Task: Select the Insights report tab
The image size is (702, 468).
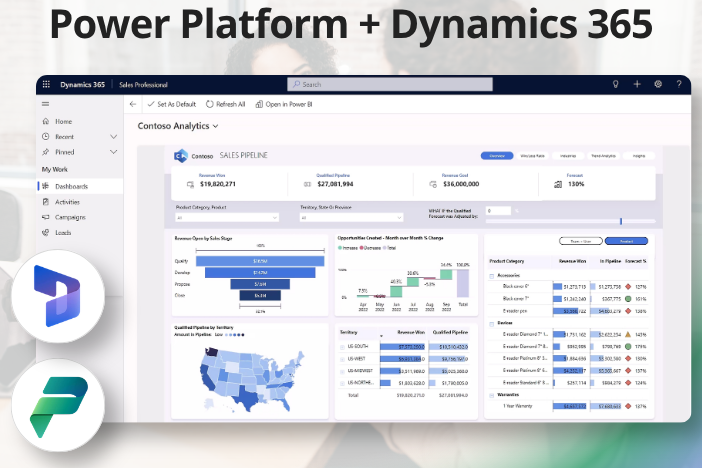Action: (639, 155)
